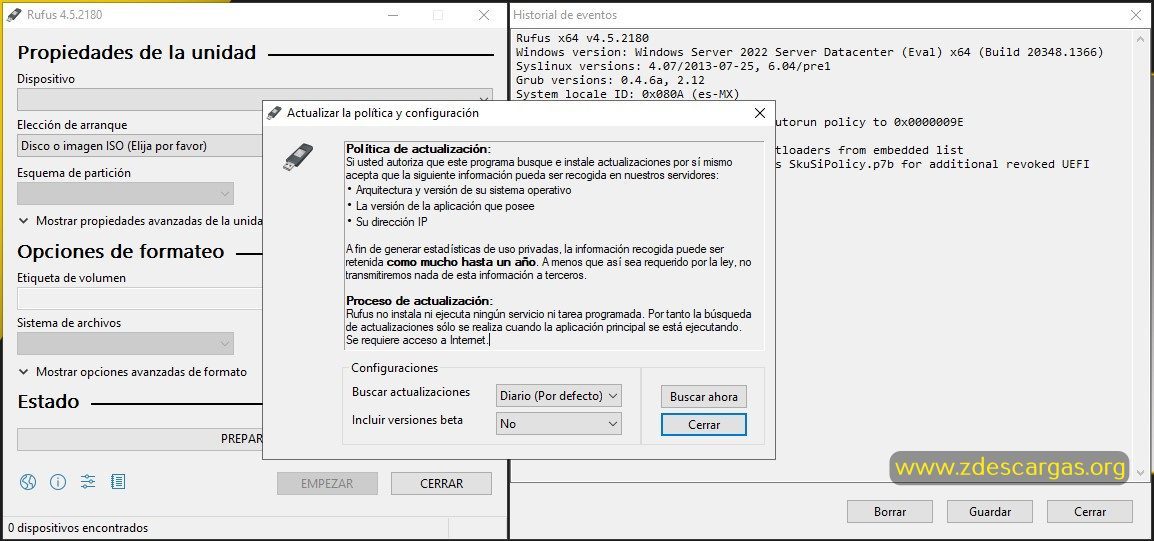The width and height of the screenshot is (1154, 541).
Task: Click Cerrar in the update policy dialog
Action: click(x=704, y=425)
